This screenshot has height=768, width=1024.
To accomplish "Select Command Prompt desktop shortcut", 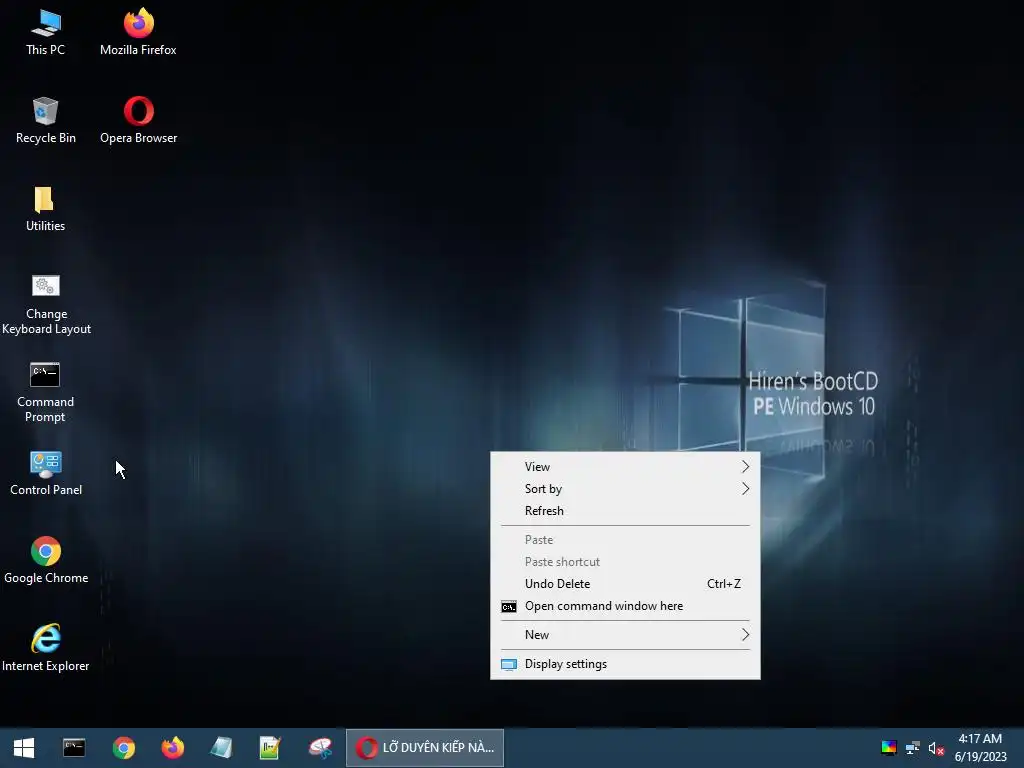I will pyautogui.click(x=45, y=392).
